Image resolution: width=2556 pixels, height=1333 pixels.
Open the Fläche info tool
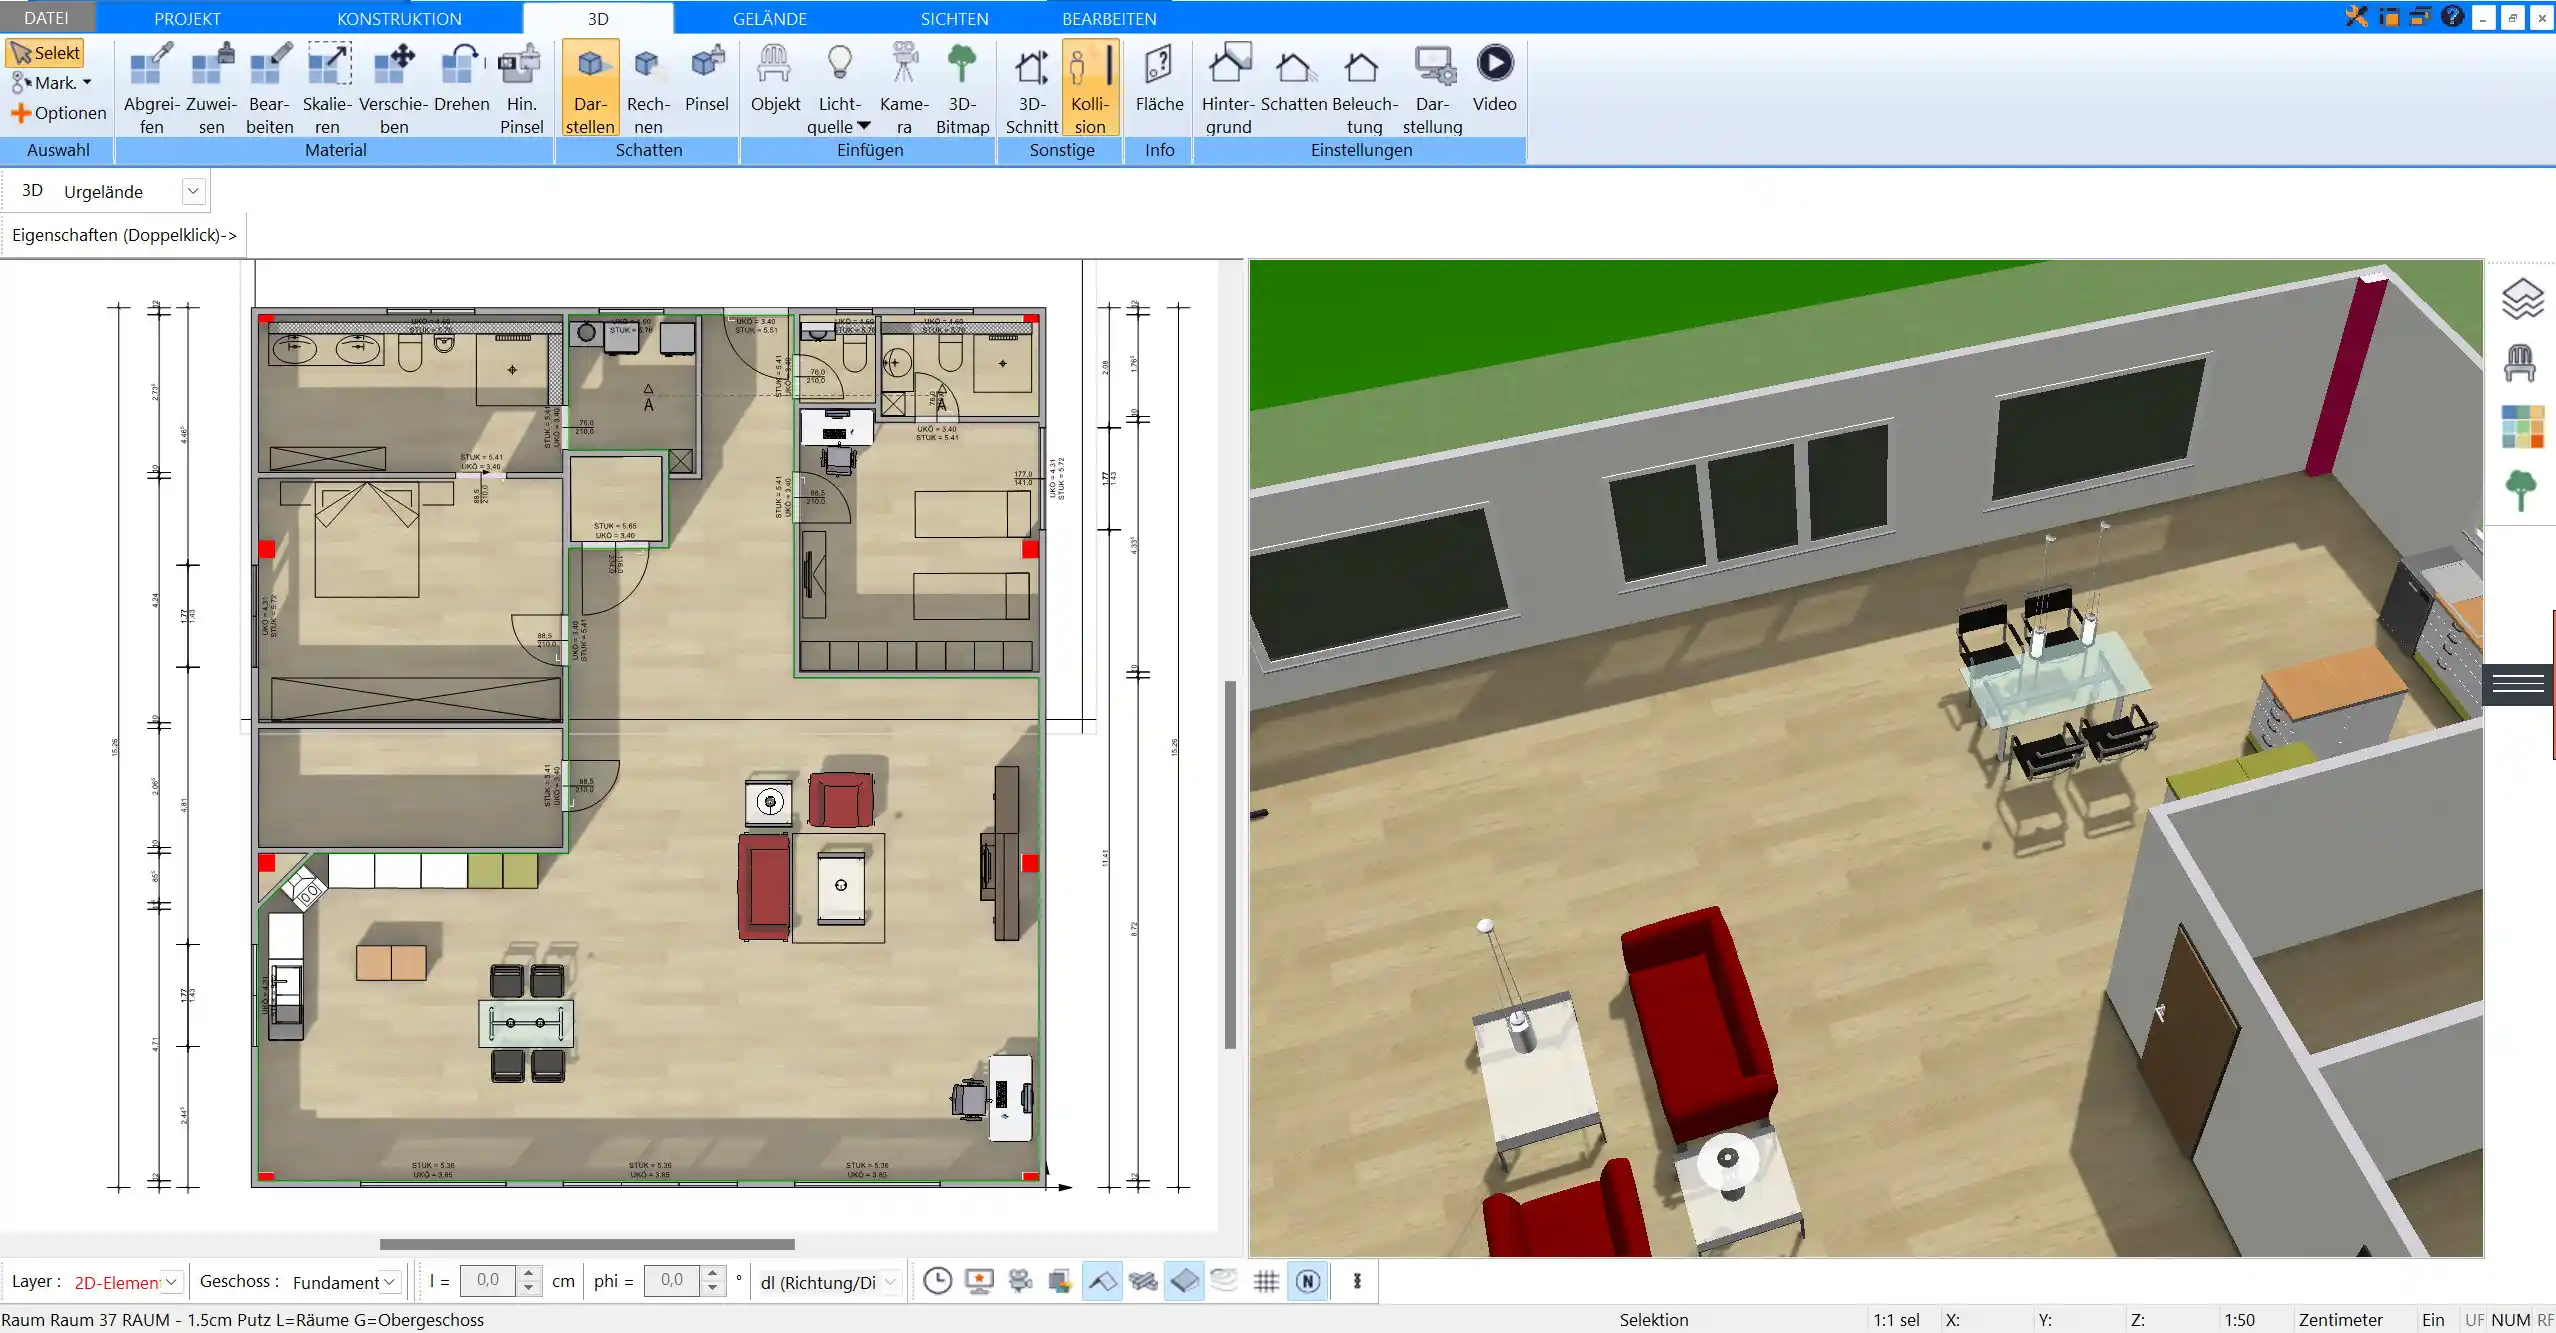(x=1159, y=78)
